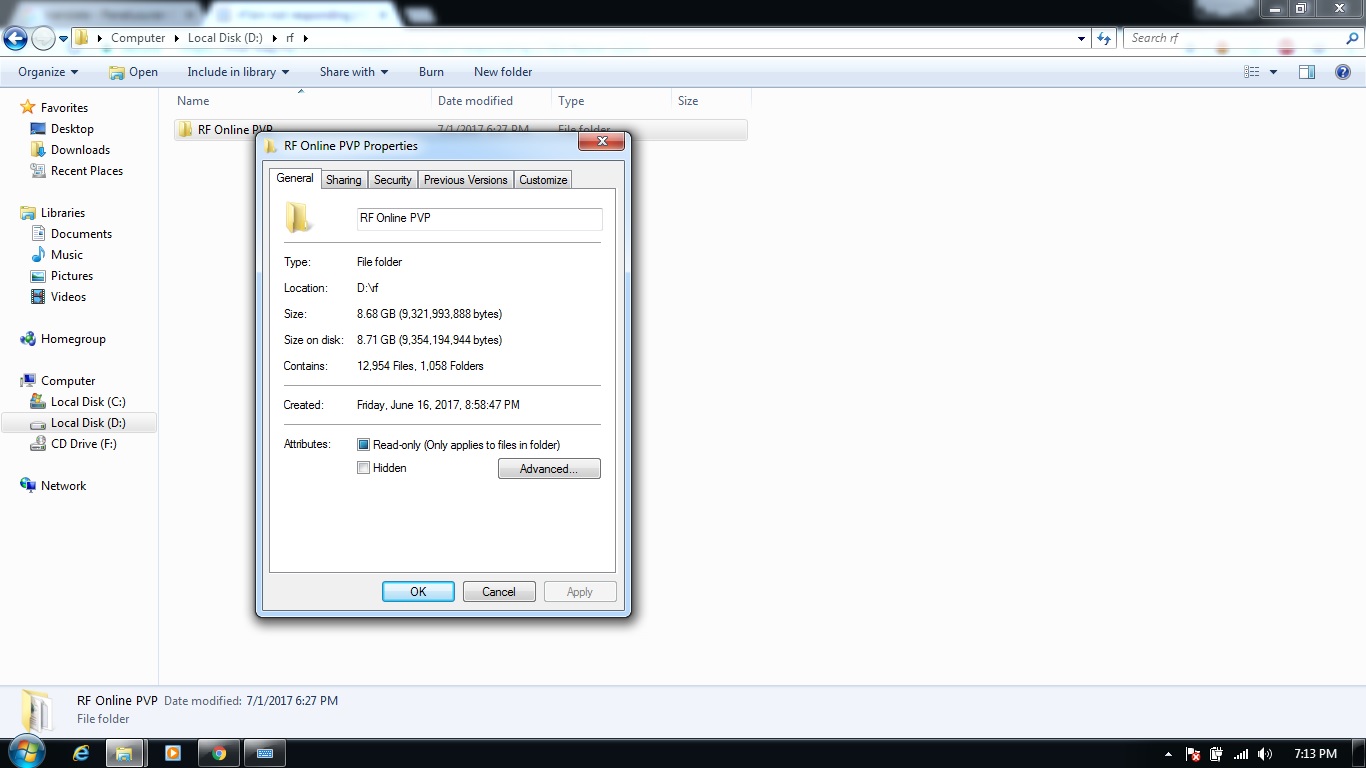Click the Help question mark icon
1366x768 pixels.
1343,72
